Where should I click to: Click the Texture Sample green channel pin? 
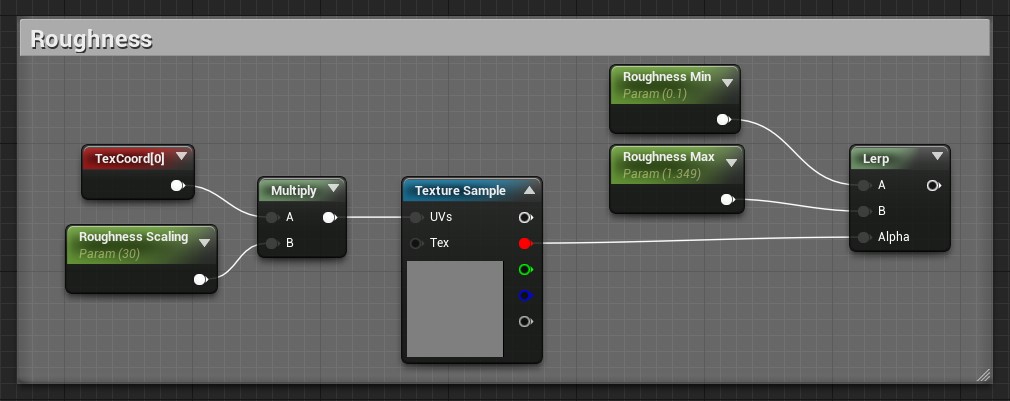click(526, 269)
